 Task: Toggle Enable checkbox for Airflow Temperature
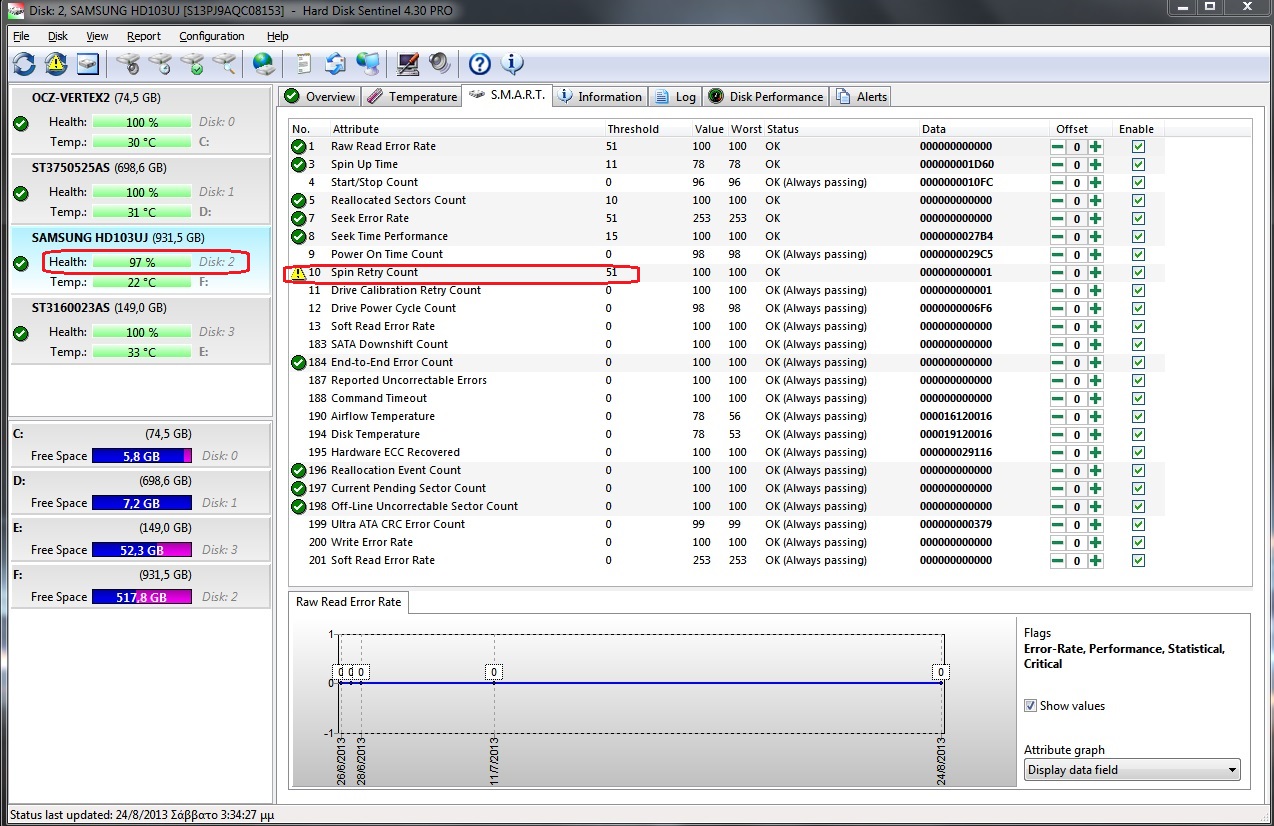(x=1138, y=417)
